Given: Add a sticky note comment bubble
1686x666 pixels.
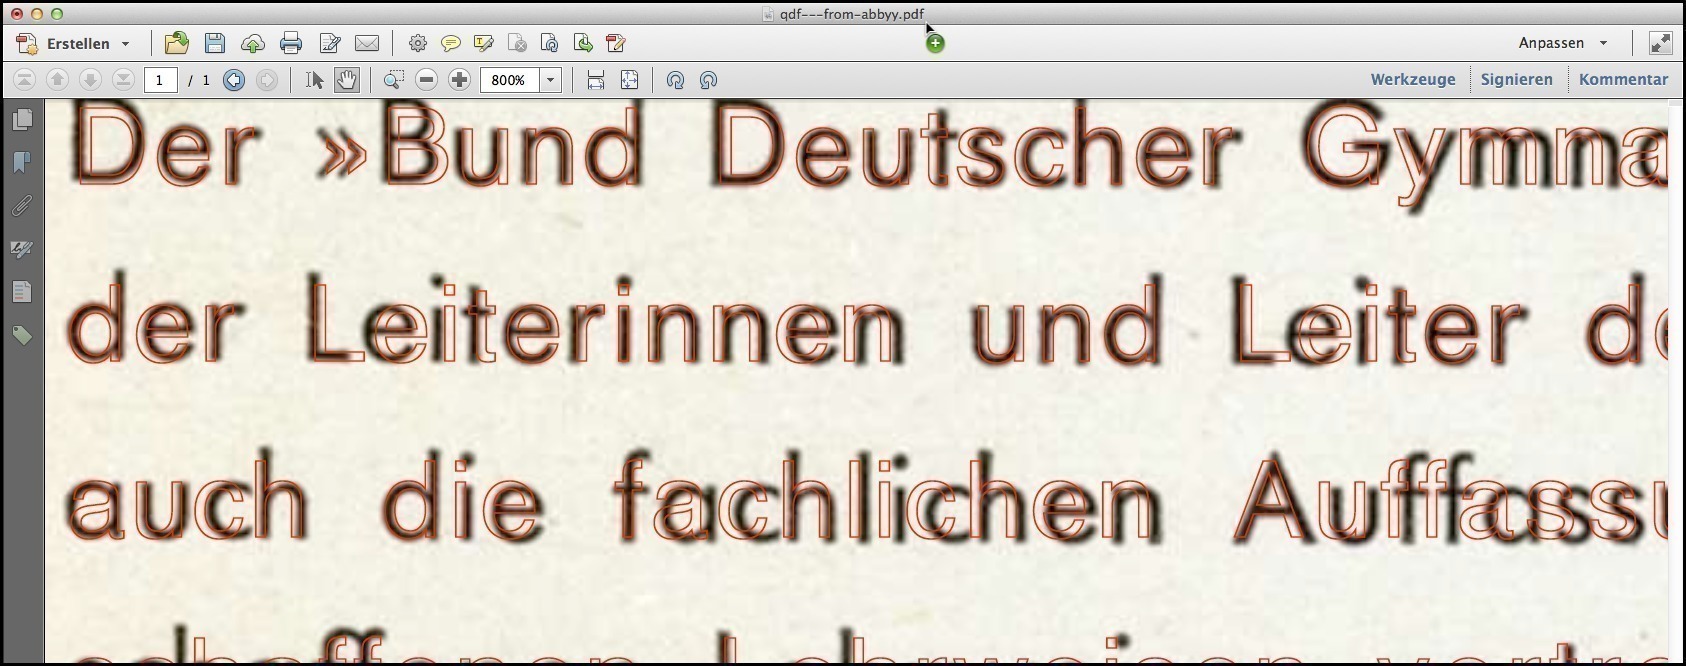Looking at the screenshot, I should 451,43.
